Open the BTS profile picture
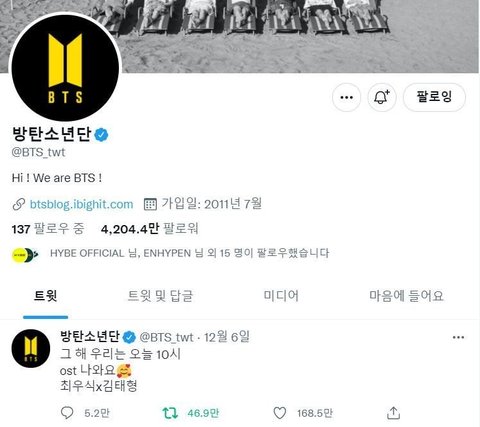The height and width of the screenshot is (427, 480). point(65,68)
